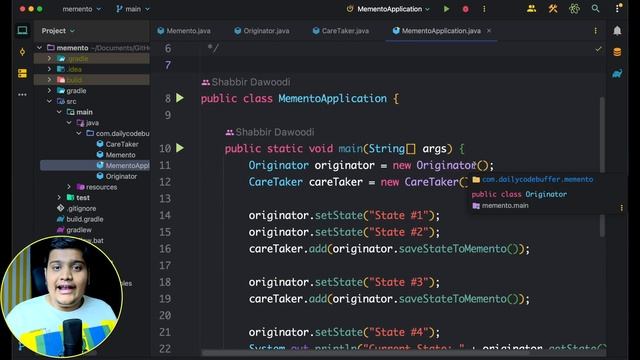The image size is (640, 360).
Task: Open the main branch dropdown
Action: click(133, 9)
